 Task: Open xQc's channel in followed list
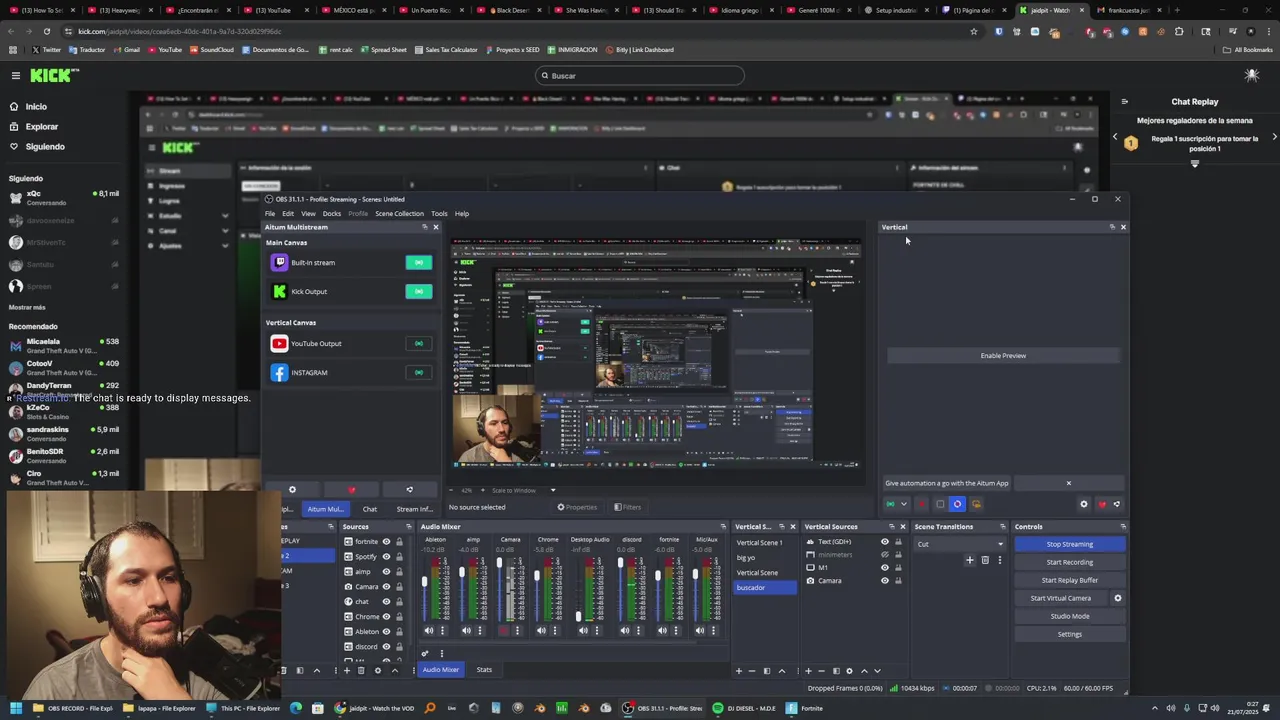coord(64,197)
